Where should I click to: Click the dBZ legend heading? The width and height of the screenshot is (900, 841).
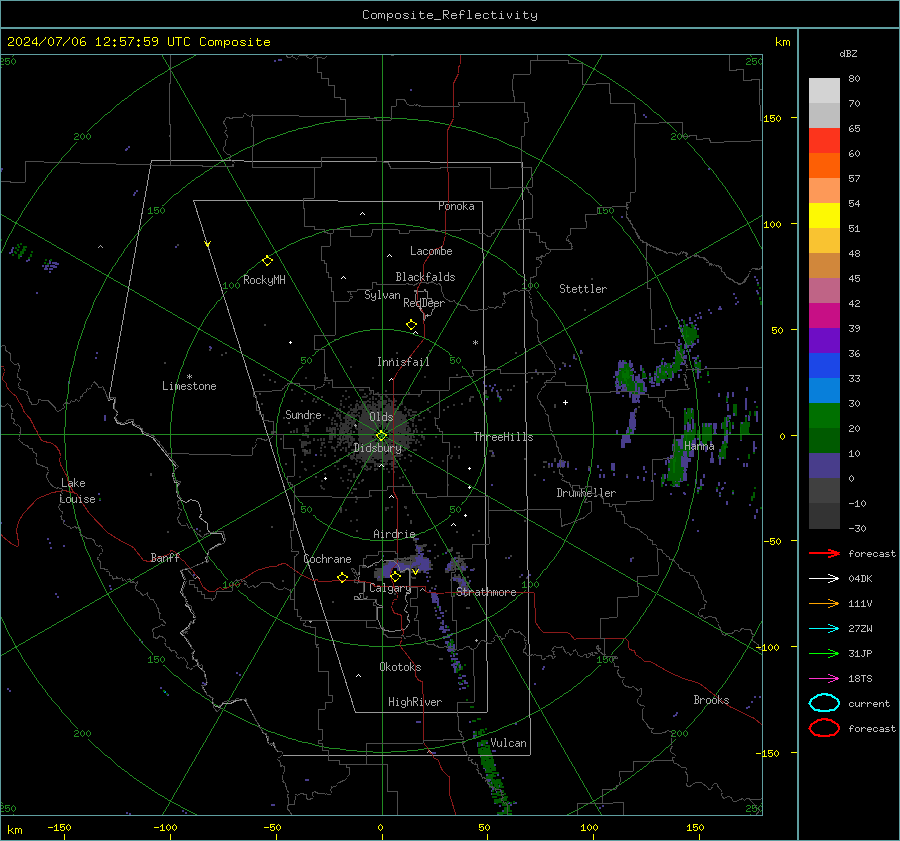click(848, 53)
